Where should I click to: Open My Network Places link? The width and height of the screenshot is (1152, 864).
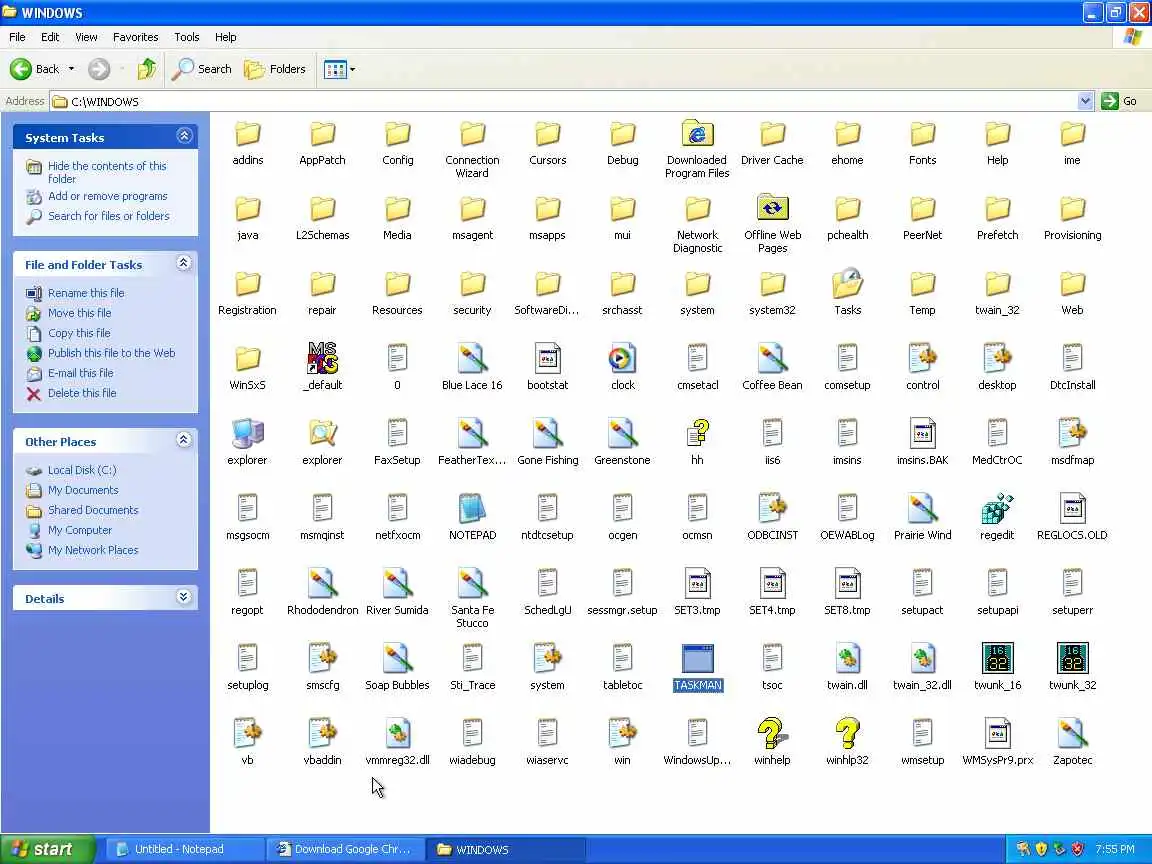coord(93,550)
